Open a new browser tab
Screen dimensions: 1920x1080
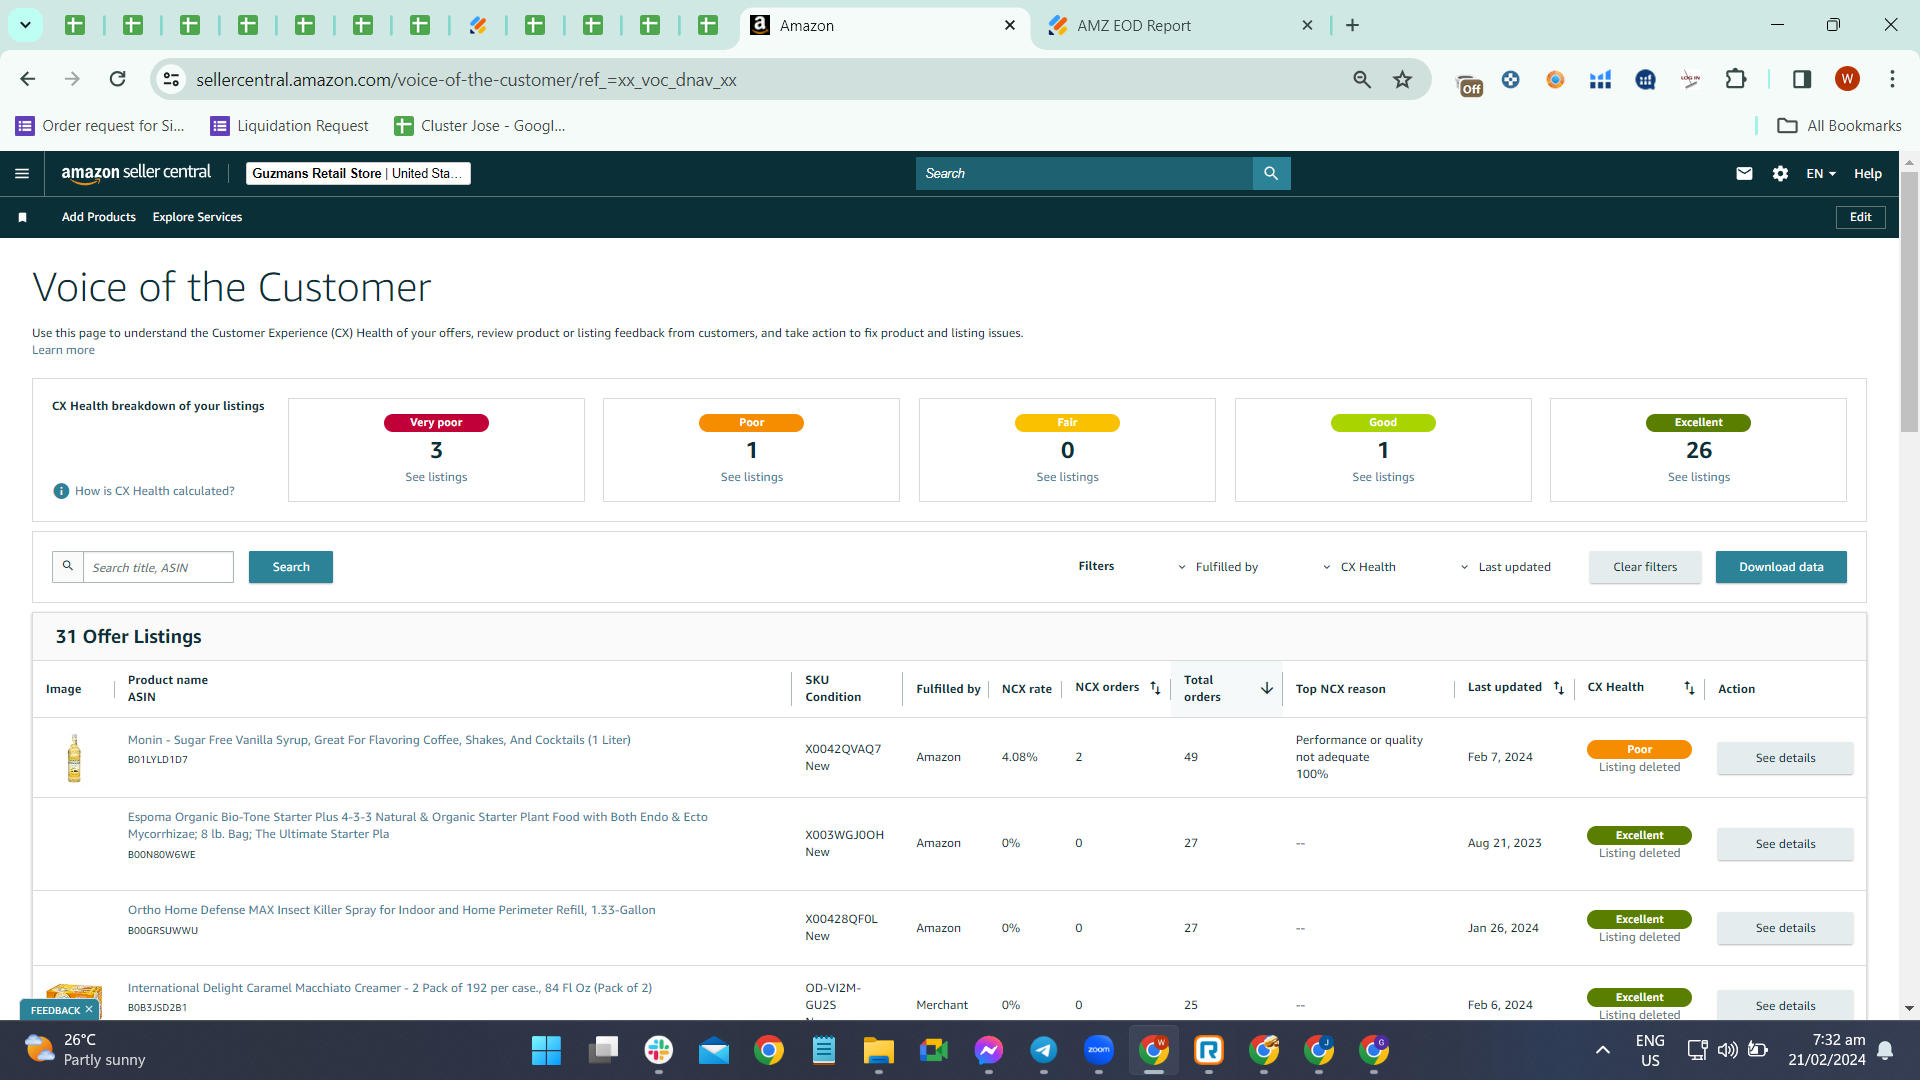[x=1352, y=26]
